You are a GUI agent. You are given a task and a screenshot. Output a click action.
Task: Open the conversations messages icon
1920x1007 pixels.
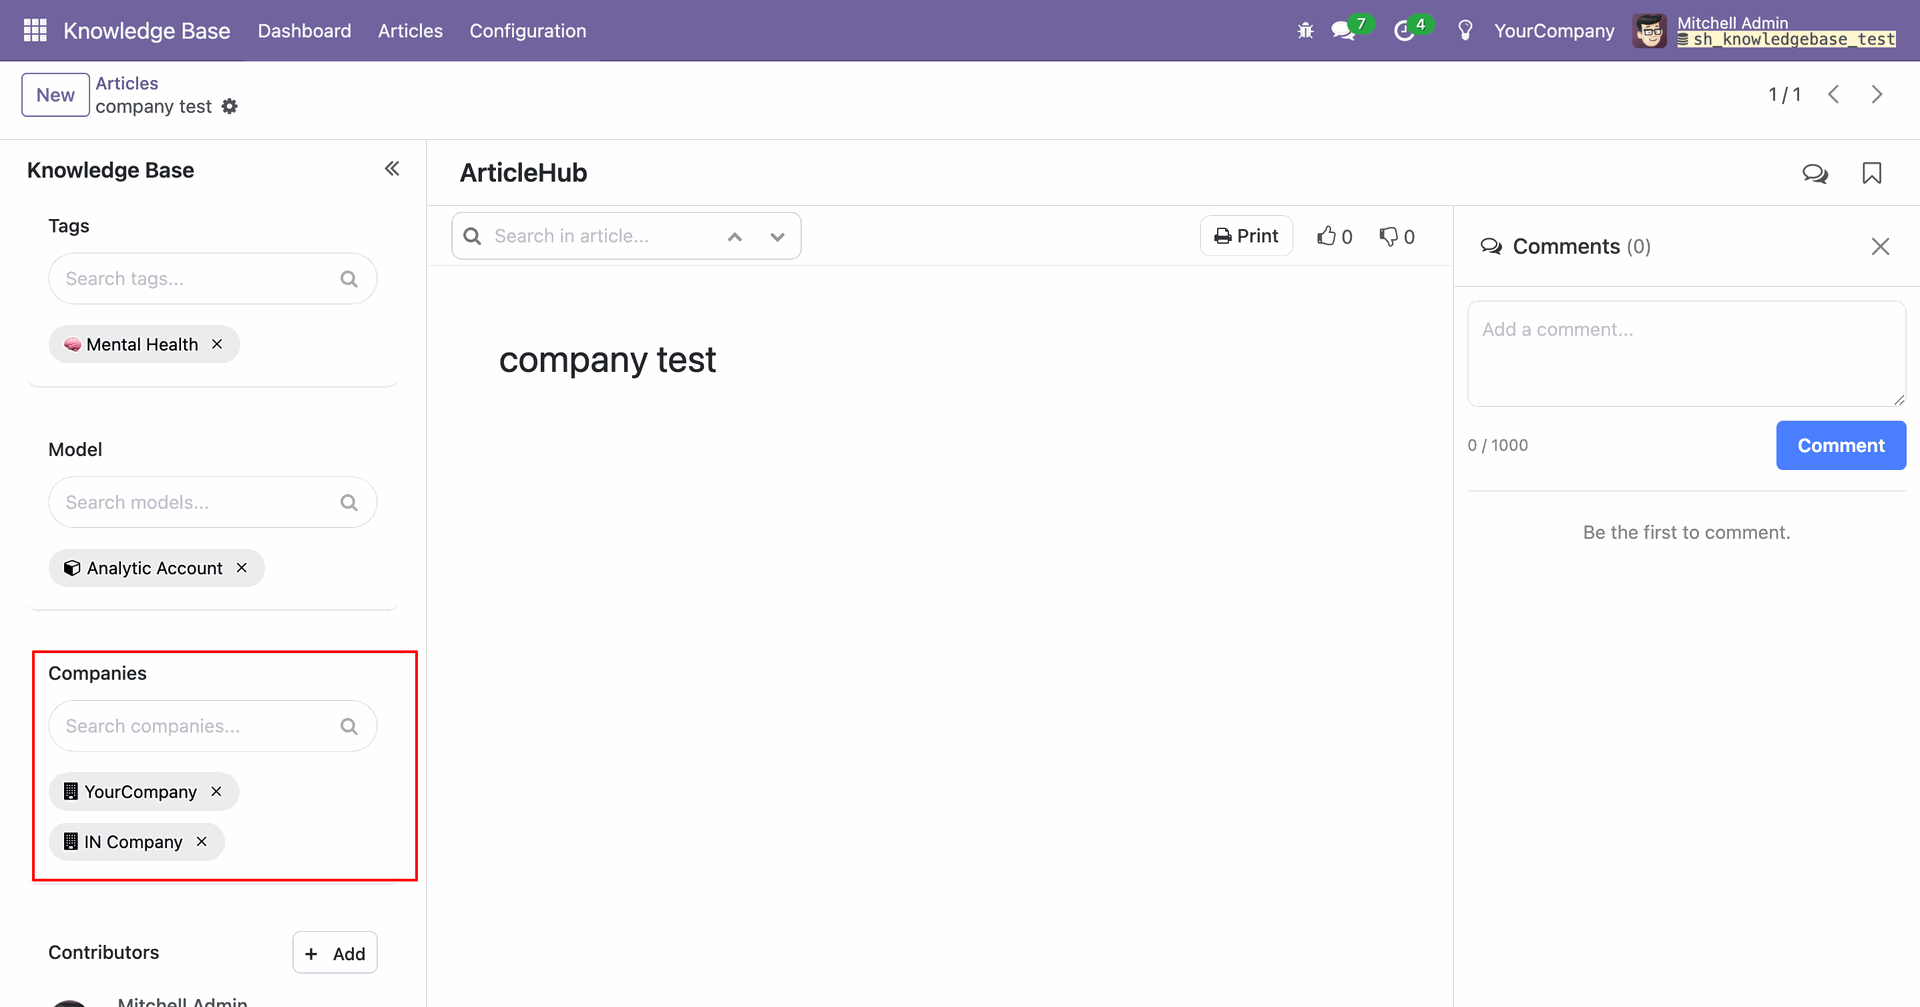[x=1344, y=31]
